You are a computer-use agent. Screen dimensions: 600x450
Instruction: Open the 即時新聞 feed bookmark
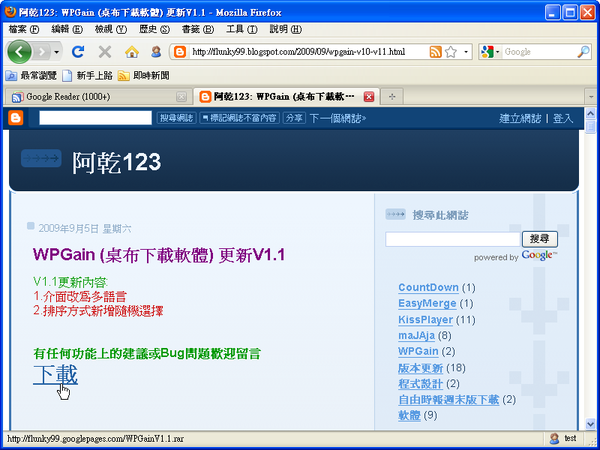pyautogui.click(x=143, y=76)
